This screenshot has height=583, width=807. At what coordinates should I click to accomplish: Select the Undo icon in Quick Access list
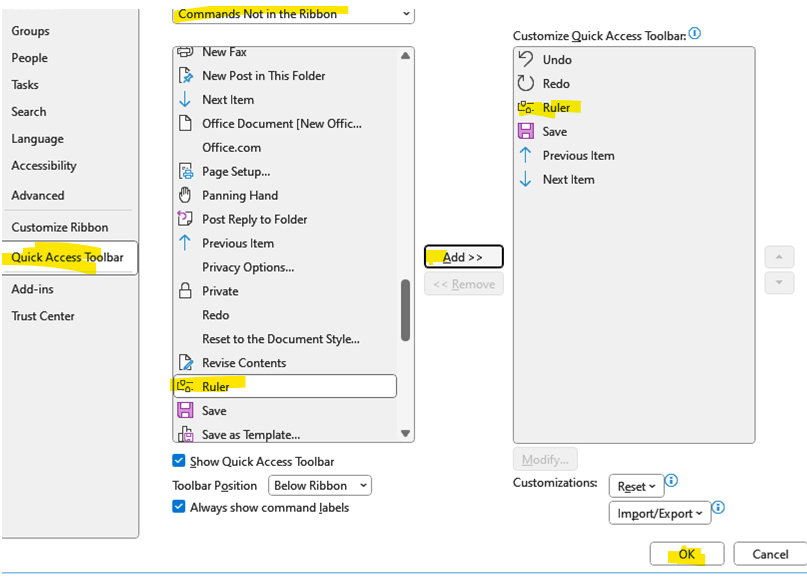pyautogui.click(x=526, y=59)
